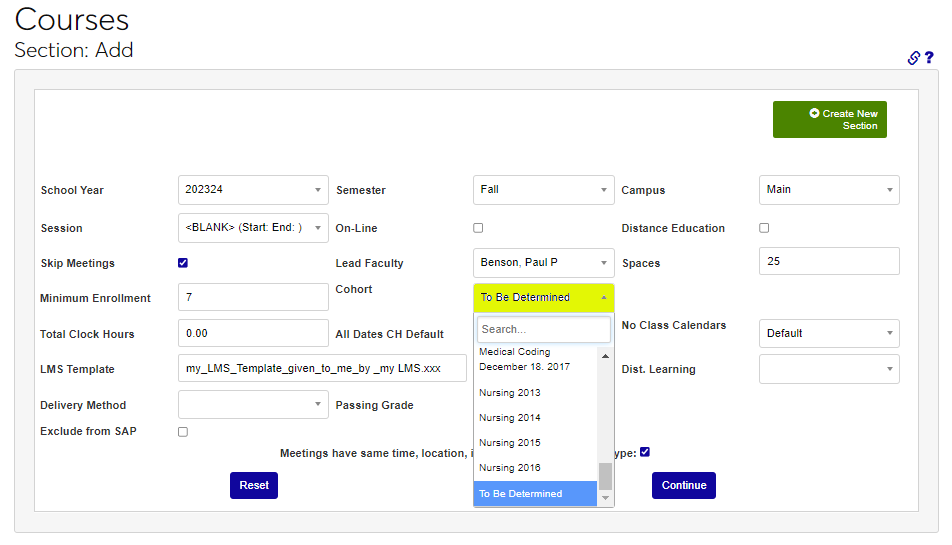Open the Campus dropdown
952x545 pixels.
pyautogui.click(x=828, y=190)
